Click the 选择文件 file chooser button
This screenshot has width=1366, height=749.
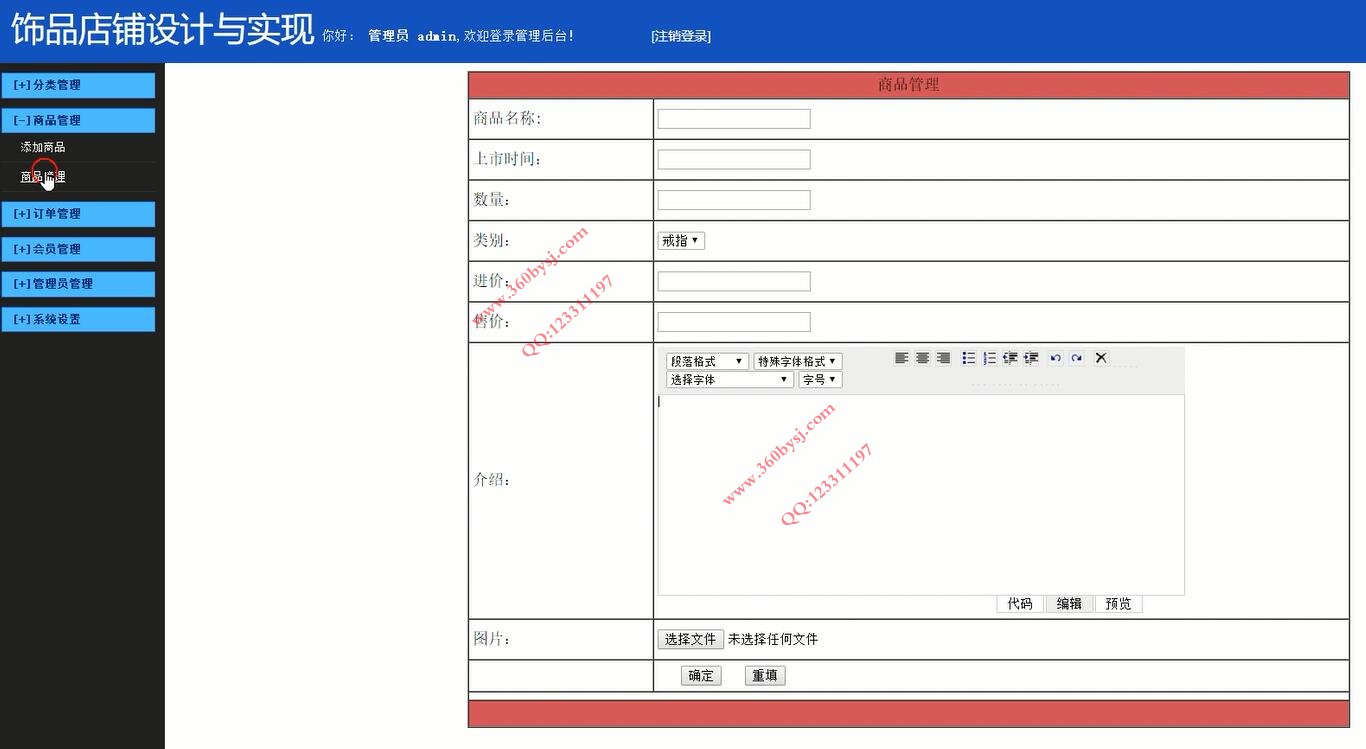pos(690,639)
